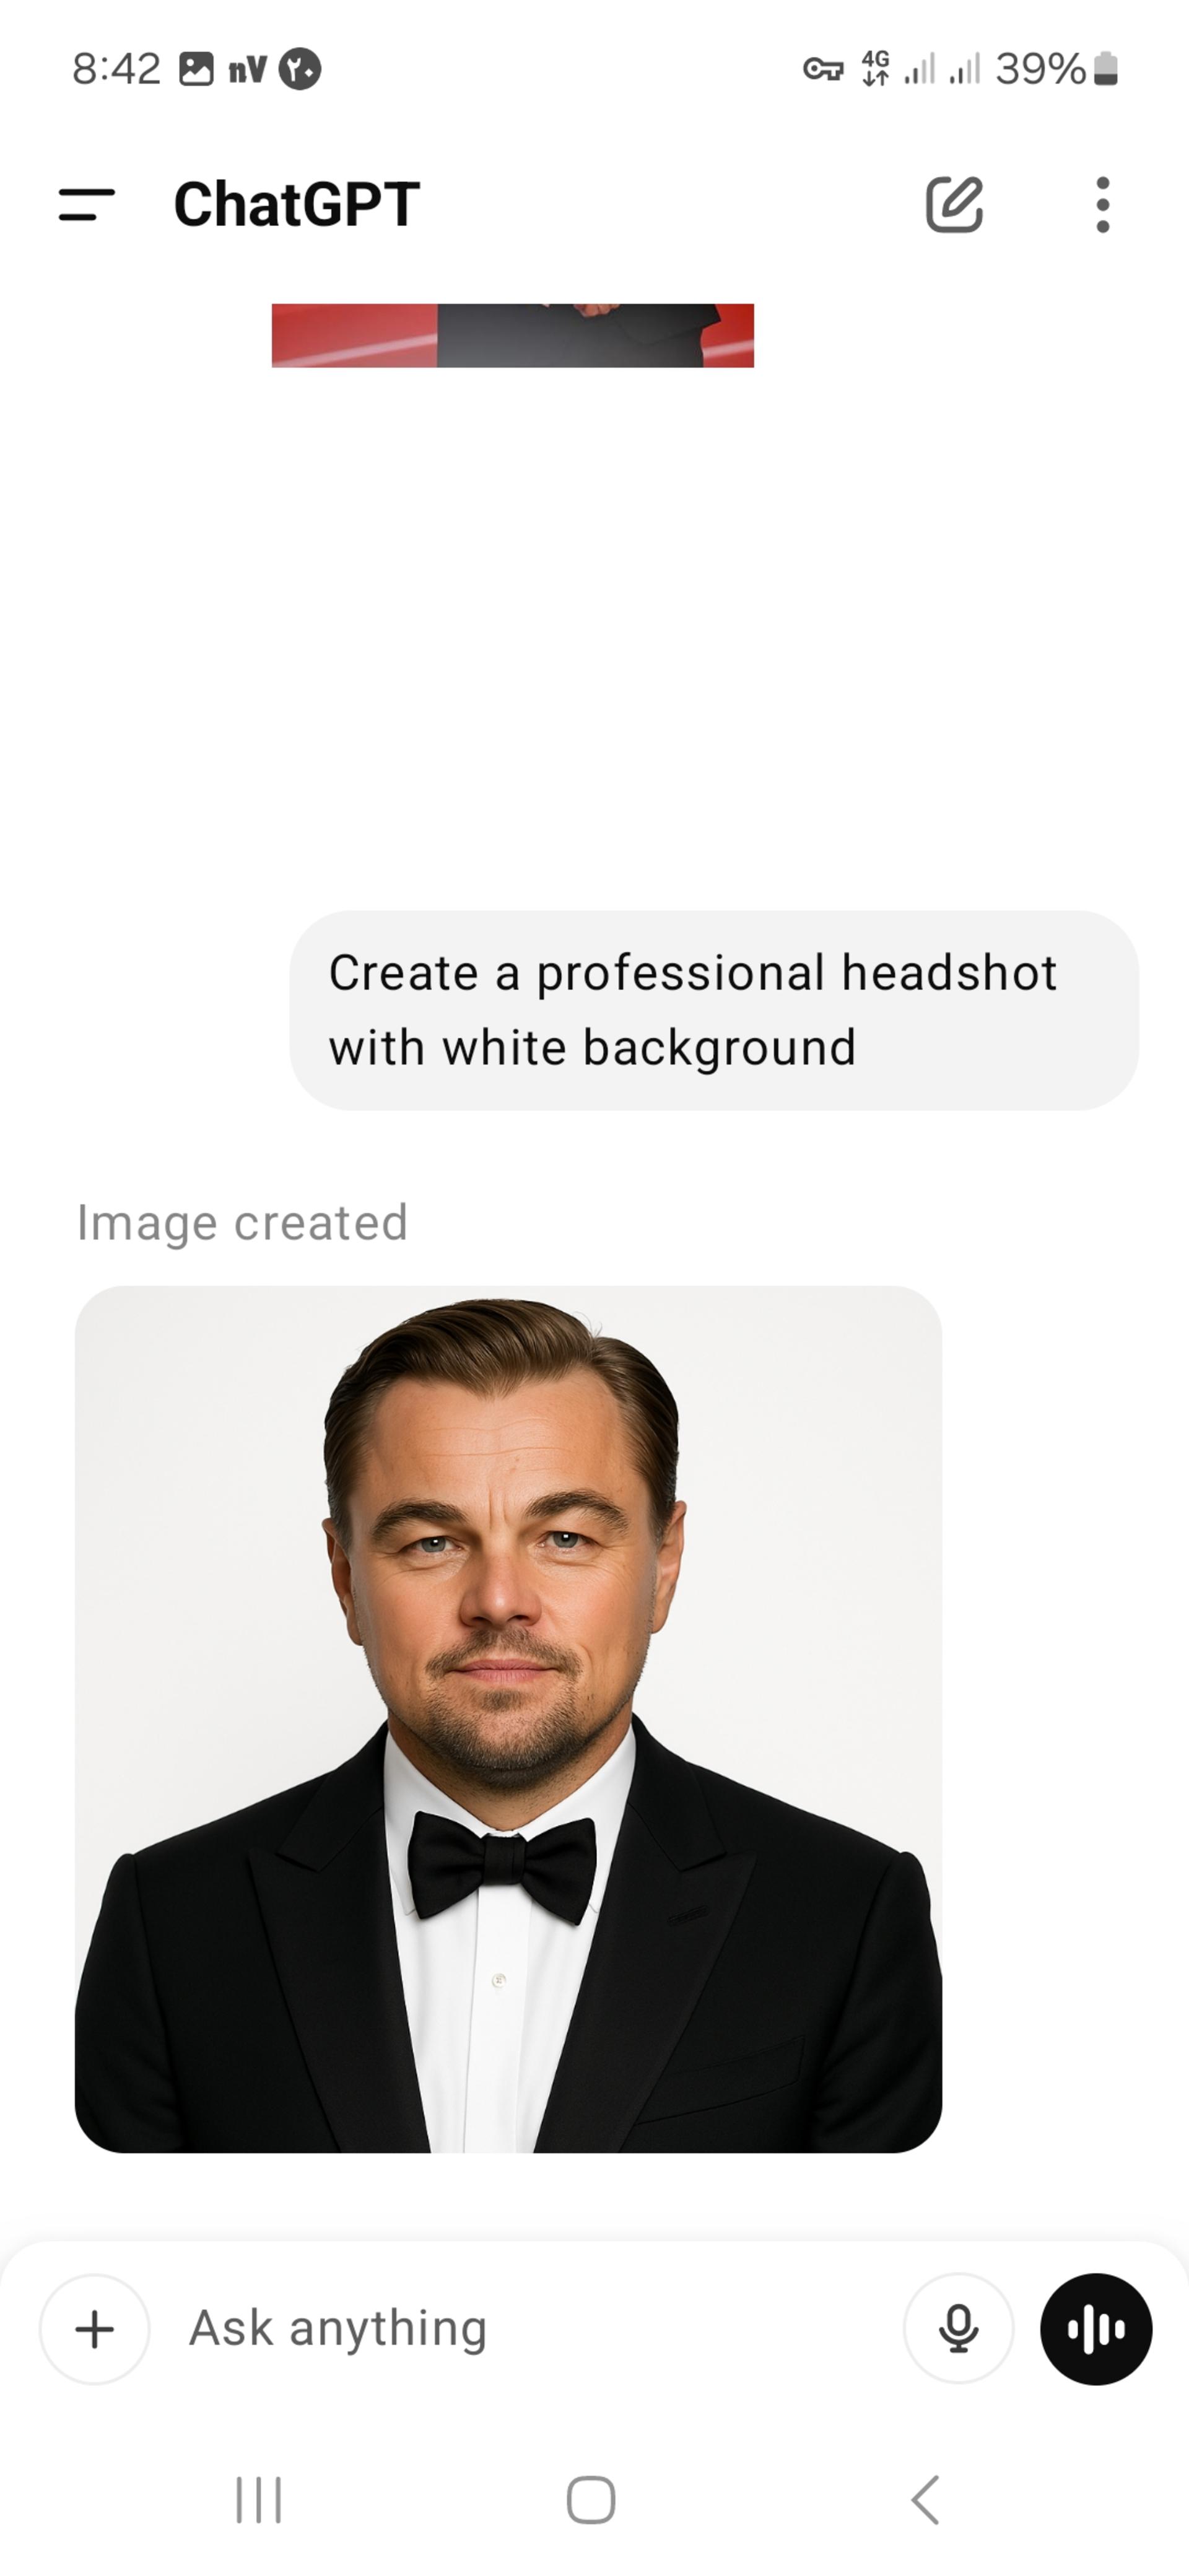Viewport: 1189px width, 2576px height.
Task: Open the uploaded red-background photo
Action: (x=512, y=336)
